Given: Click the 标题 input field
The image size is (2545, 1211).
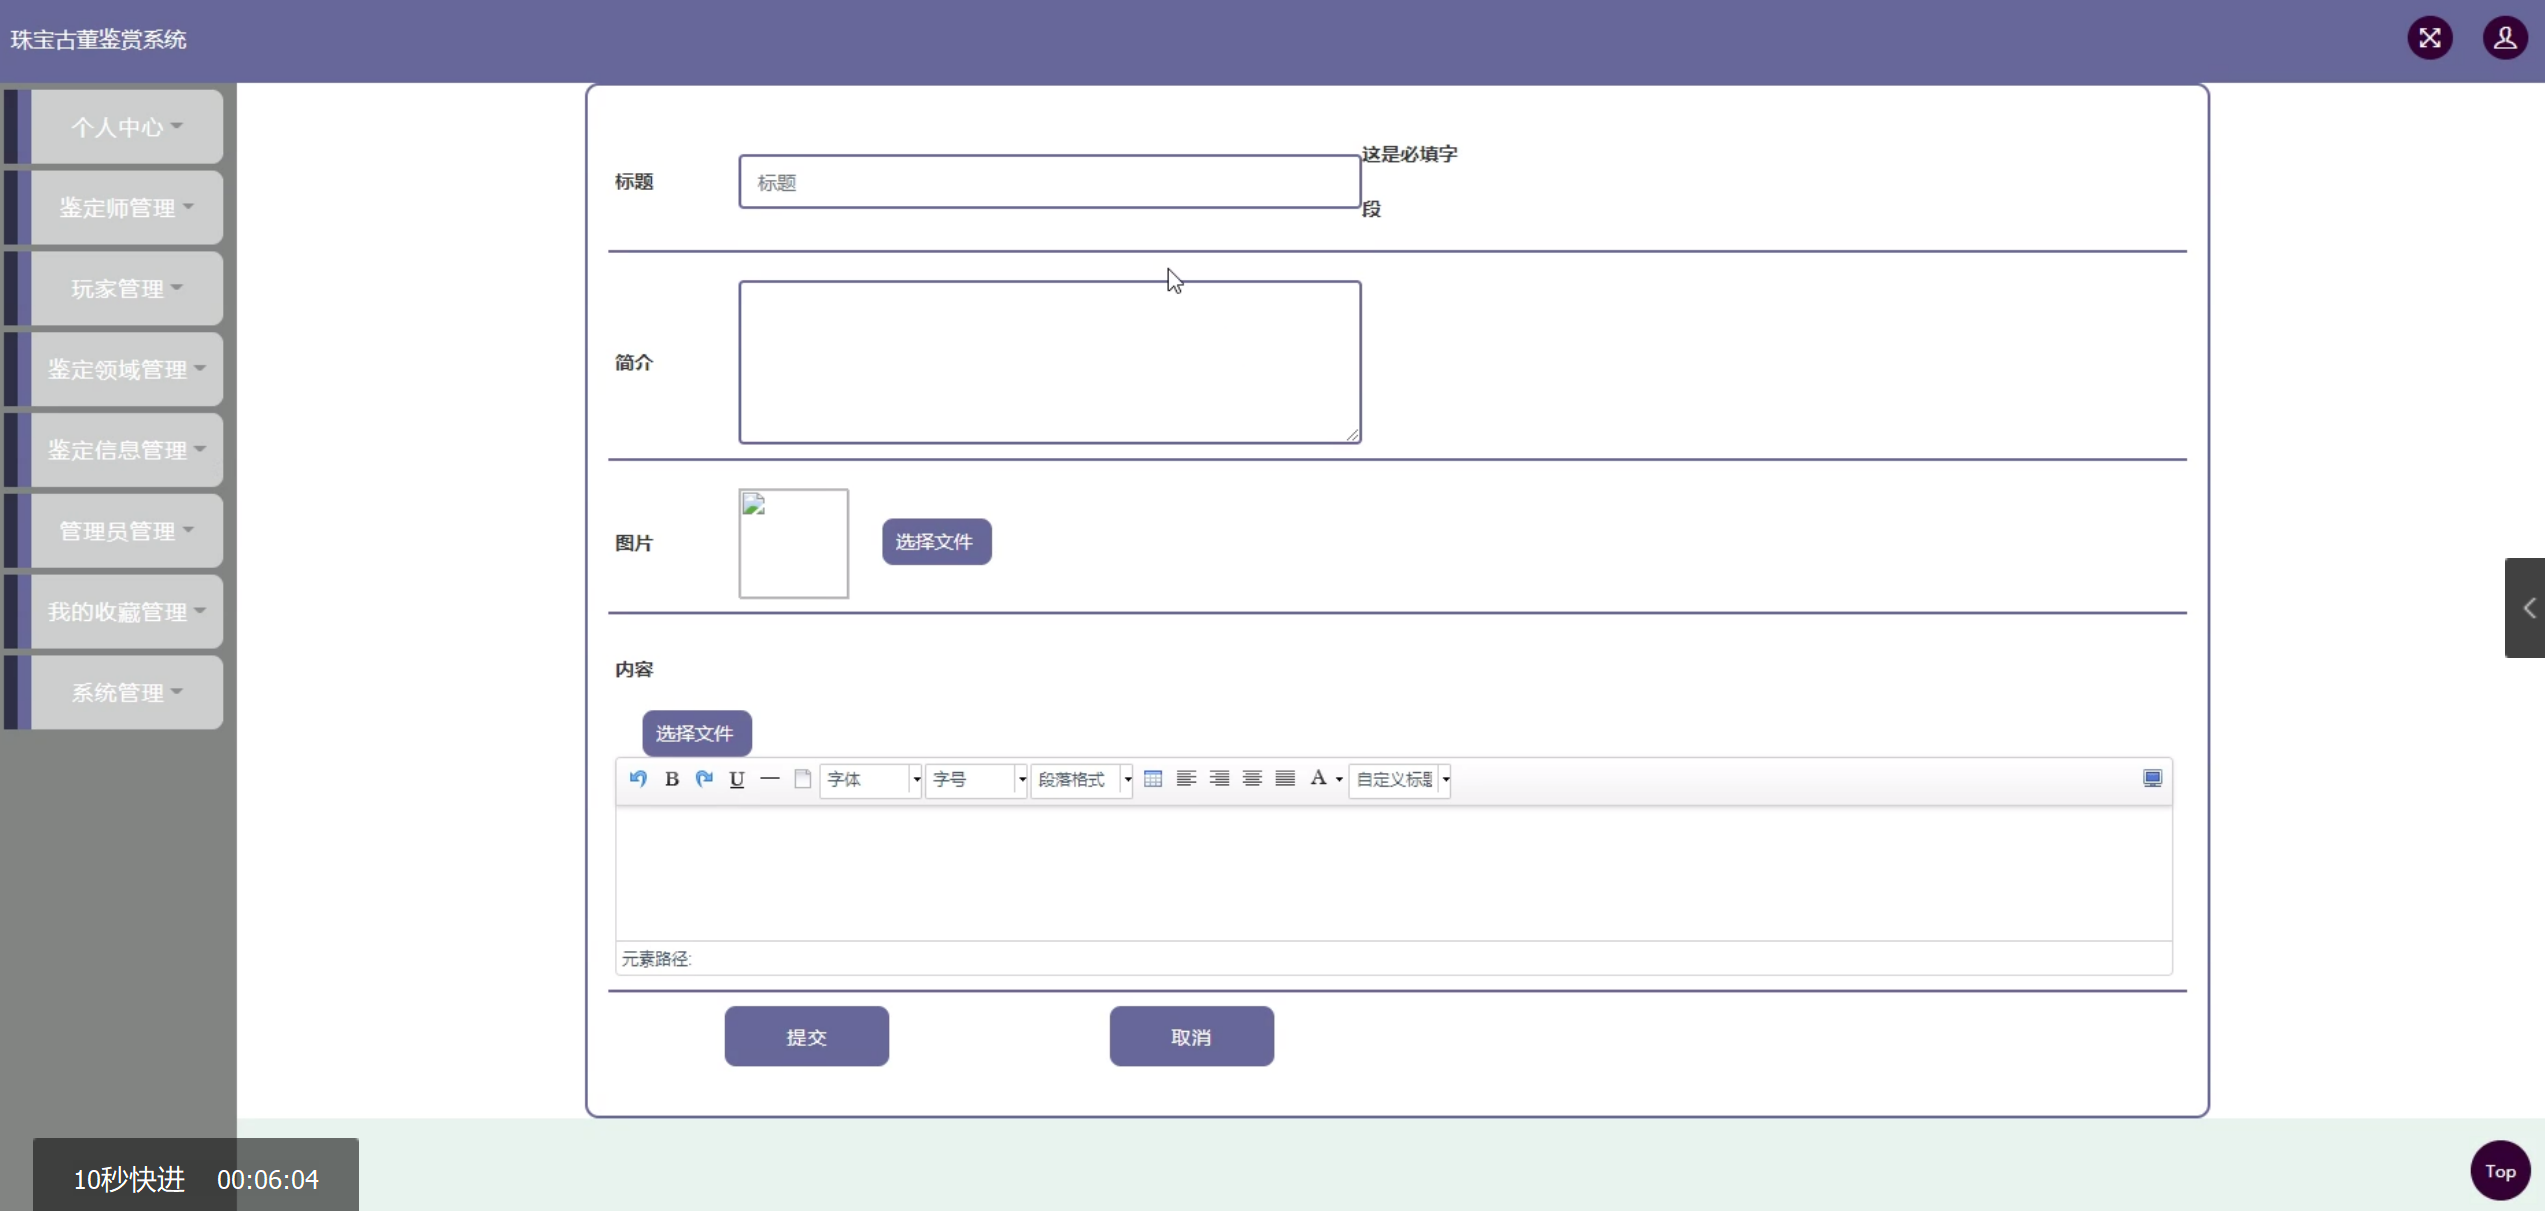Looking at the screenshot, I should coord(1049,182).
